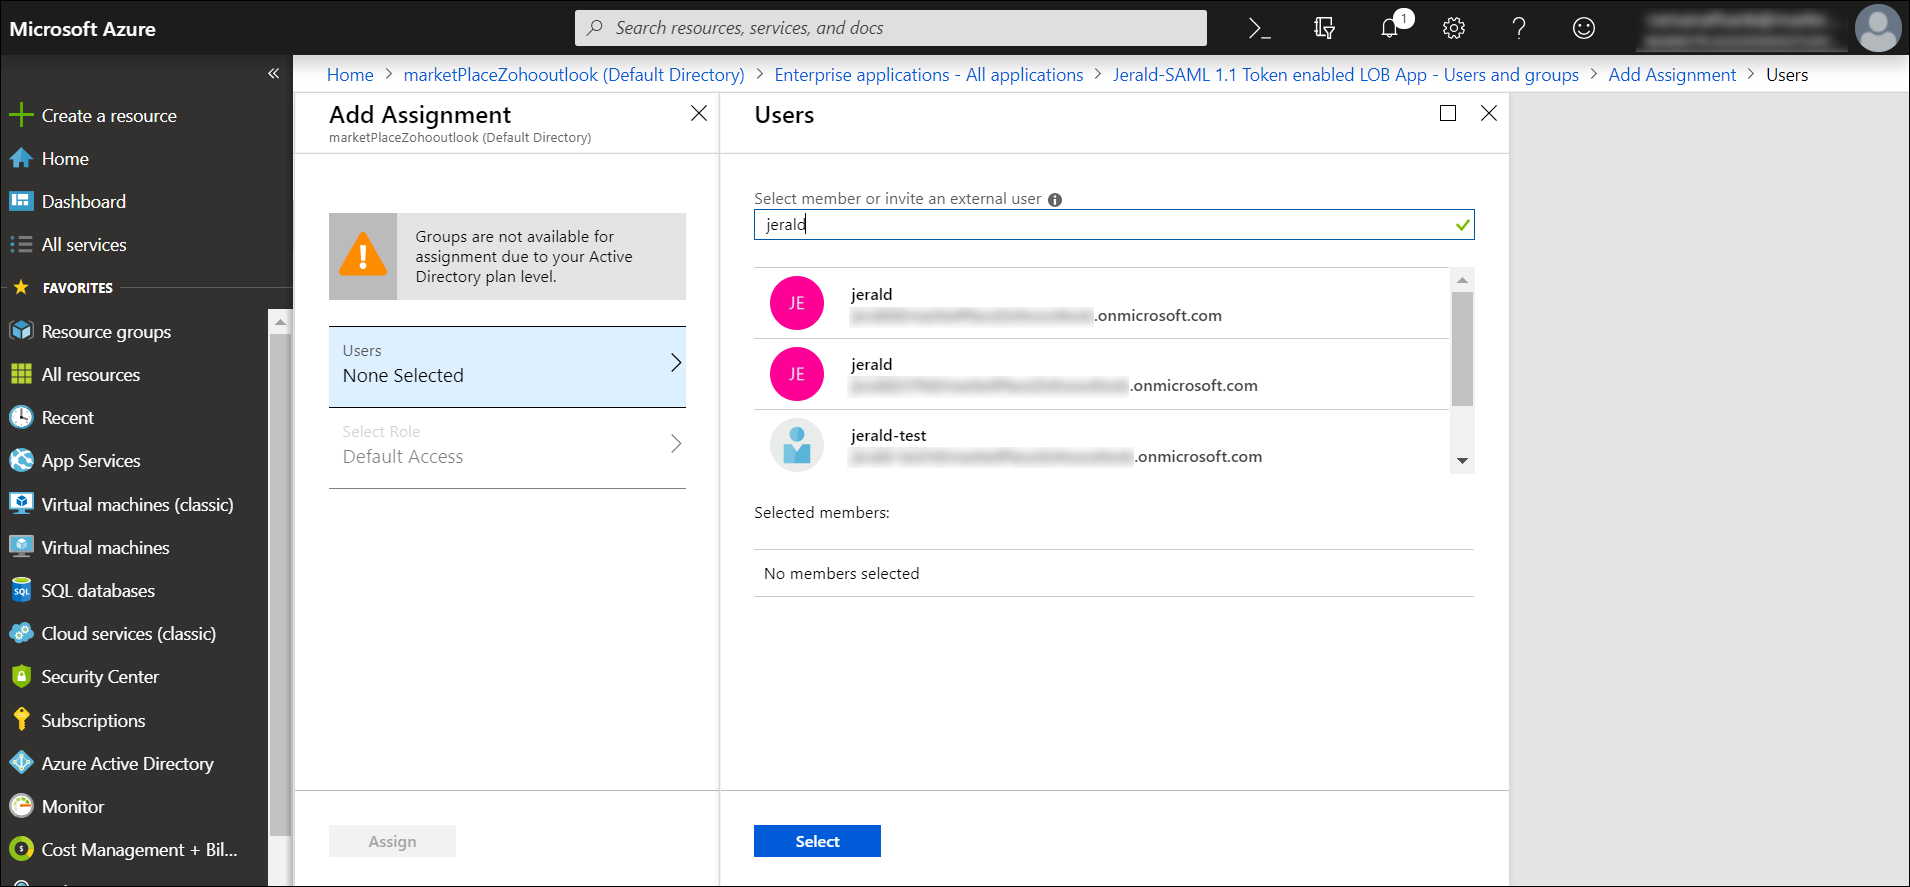1910x887 pixels.
Task: Open the feedback smiley icon
Action: (1583, 28)
